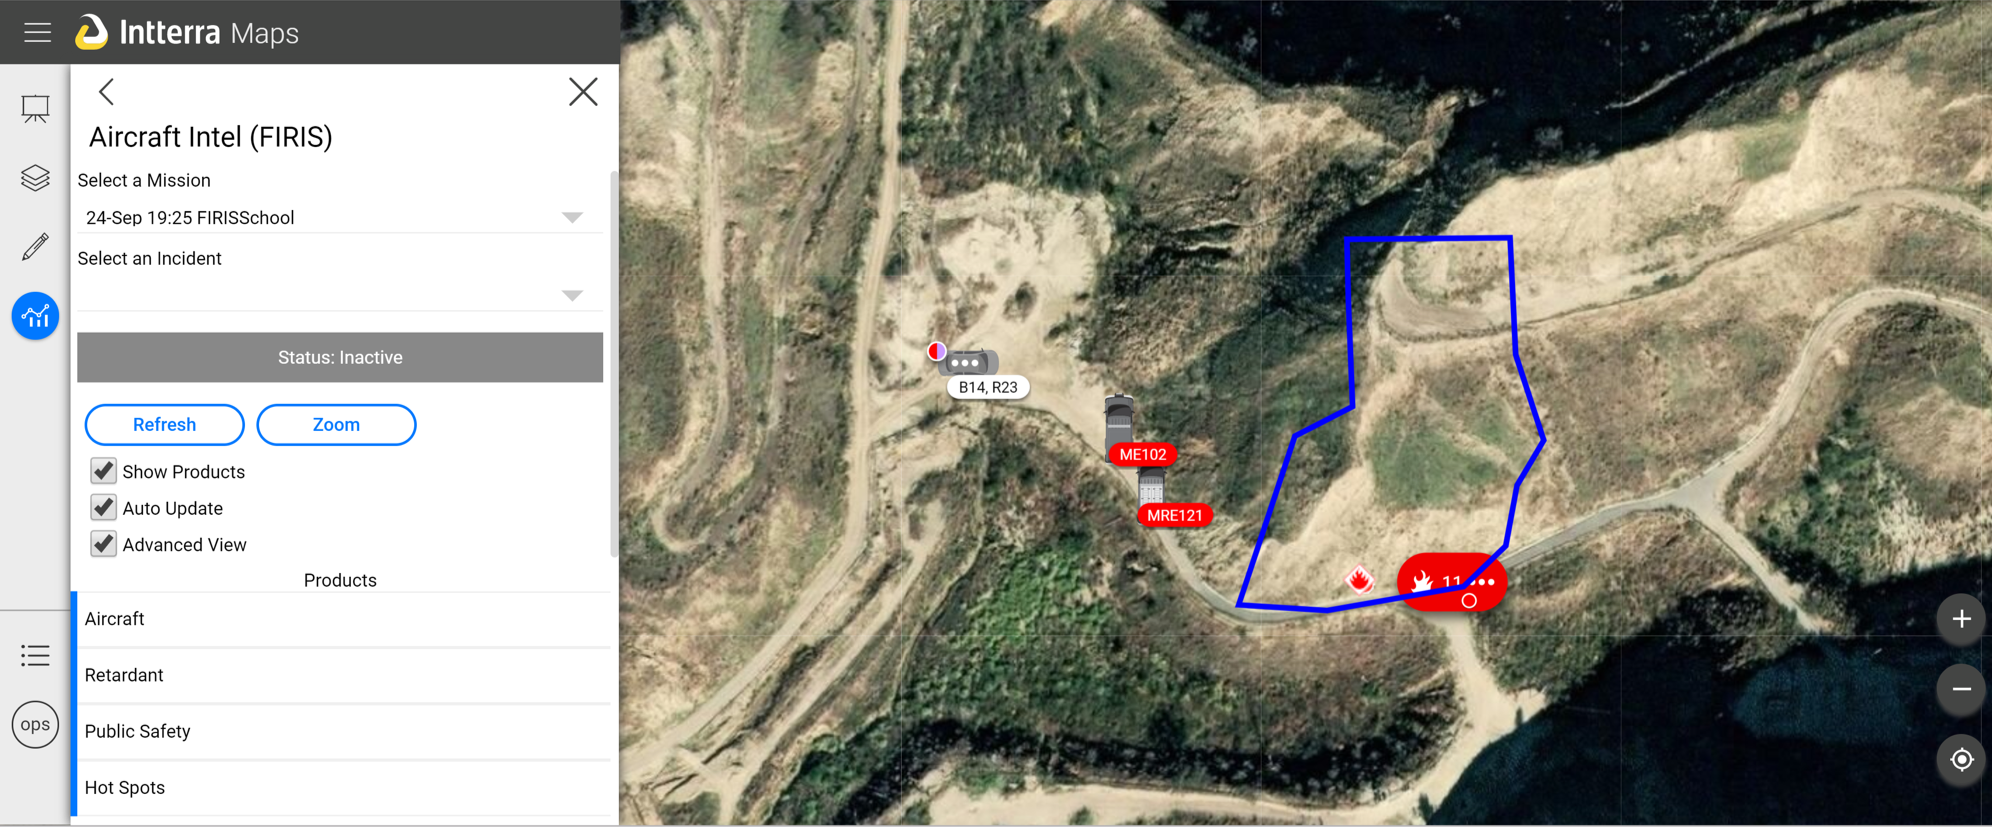
Task: Zoom out the map with minus button
Action: point(1961,689)
